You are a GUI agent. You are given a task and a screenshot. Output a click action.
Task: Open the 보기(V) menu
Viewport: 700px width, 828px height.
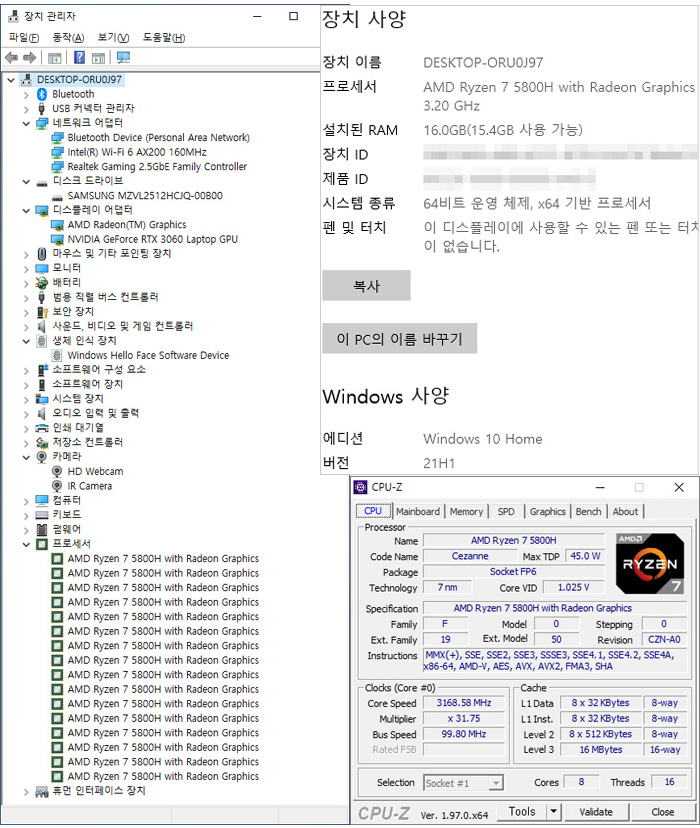coord(113,37)
